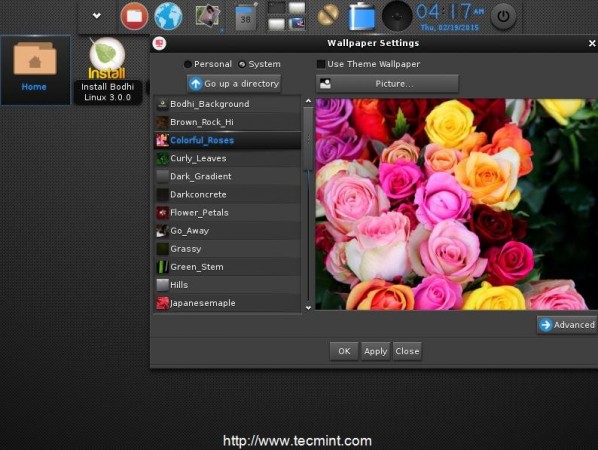Click the Picture... button

[387, 84]
